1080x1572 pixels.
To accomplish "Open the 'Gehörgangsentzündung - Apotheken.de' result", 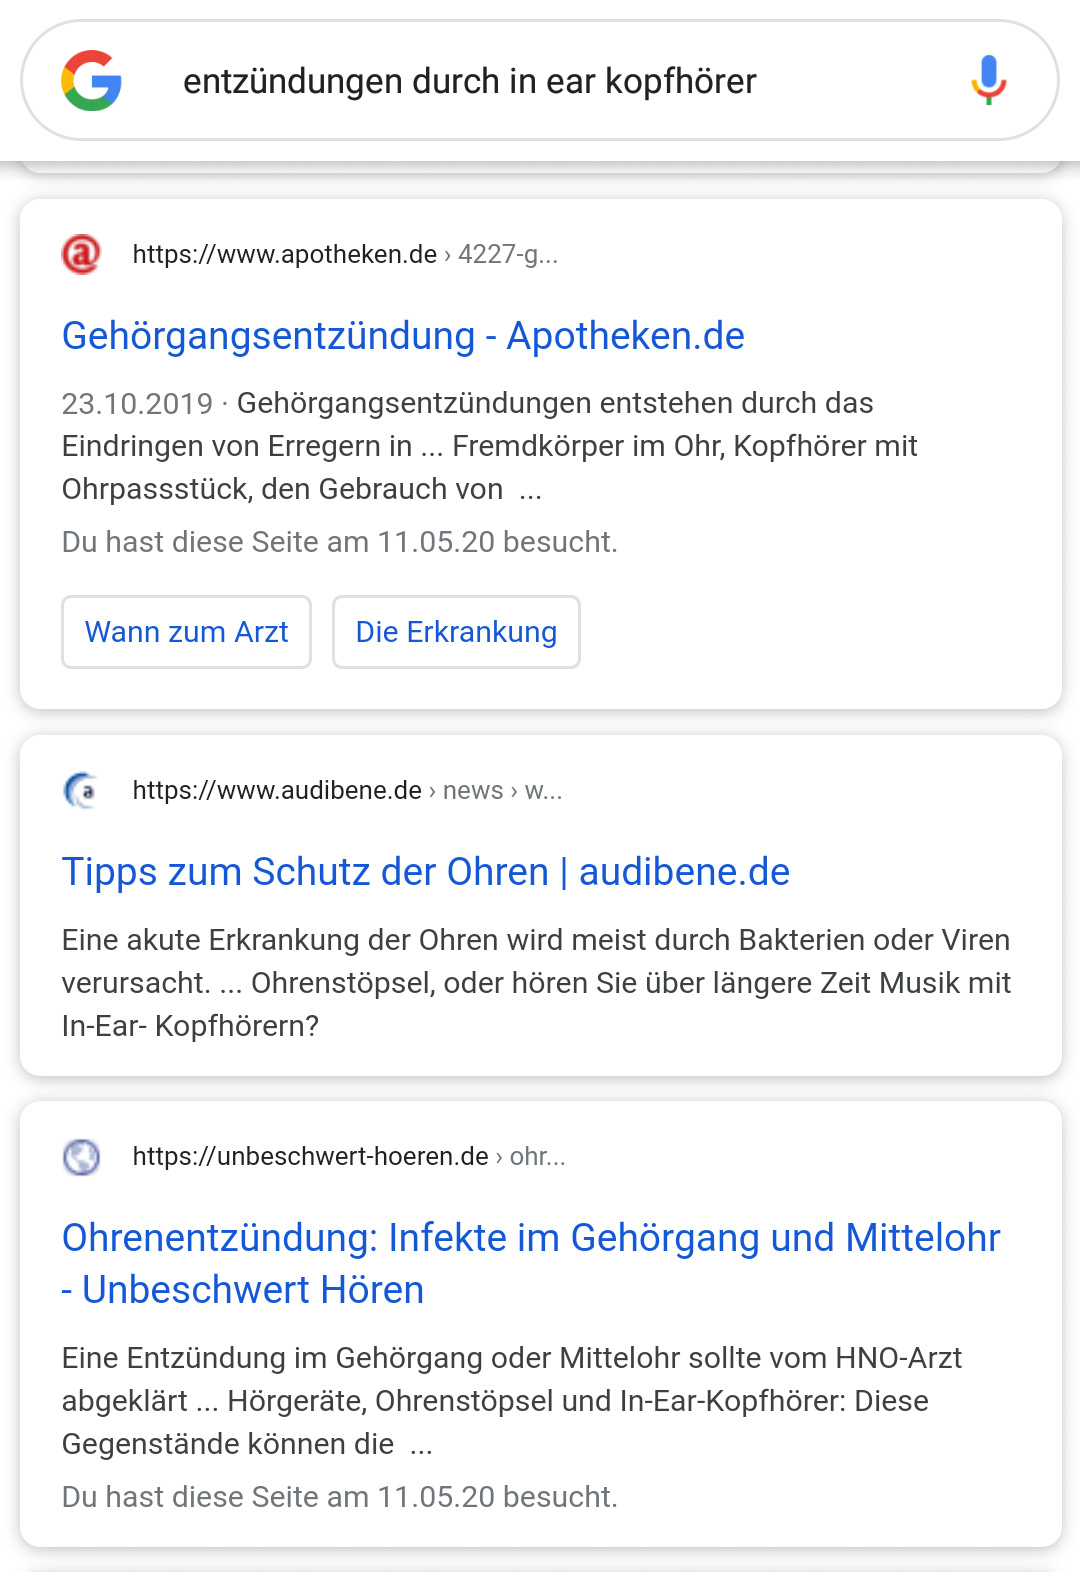I will pos(403,336).
